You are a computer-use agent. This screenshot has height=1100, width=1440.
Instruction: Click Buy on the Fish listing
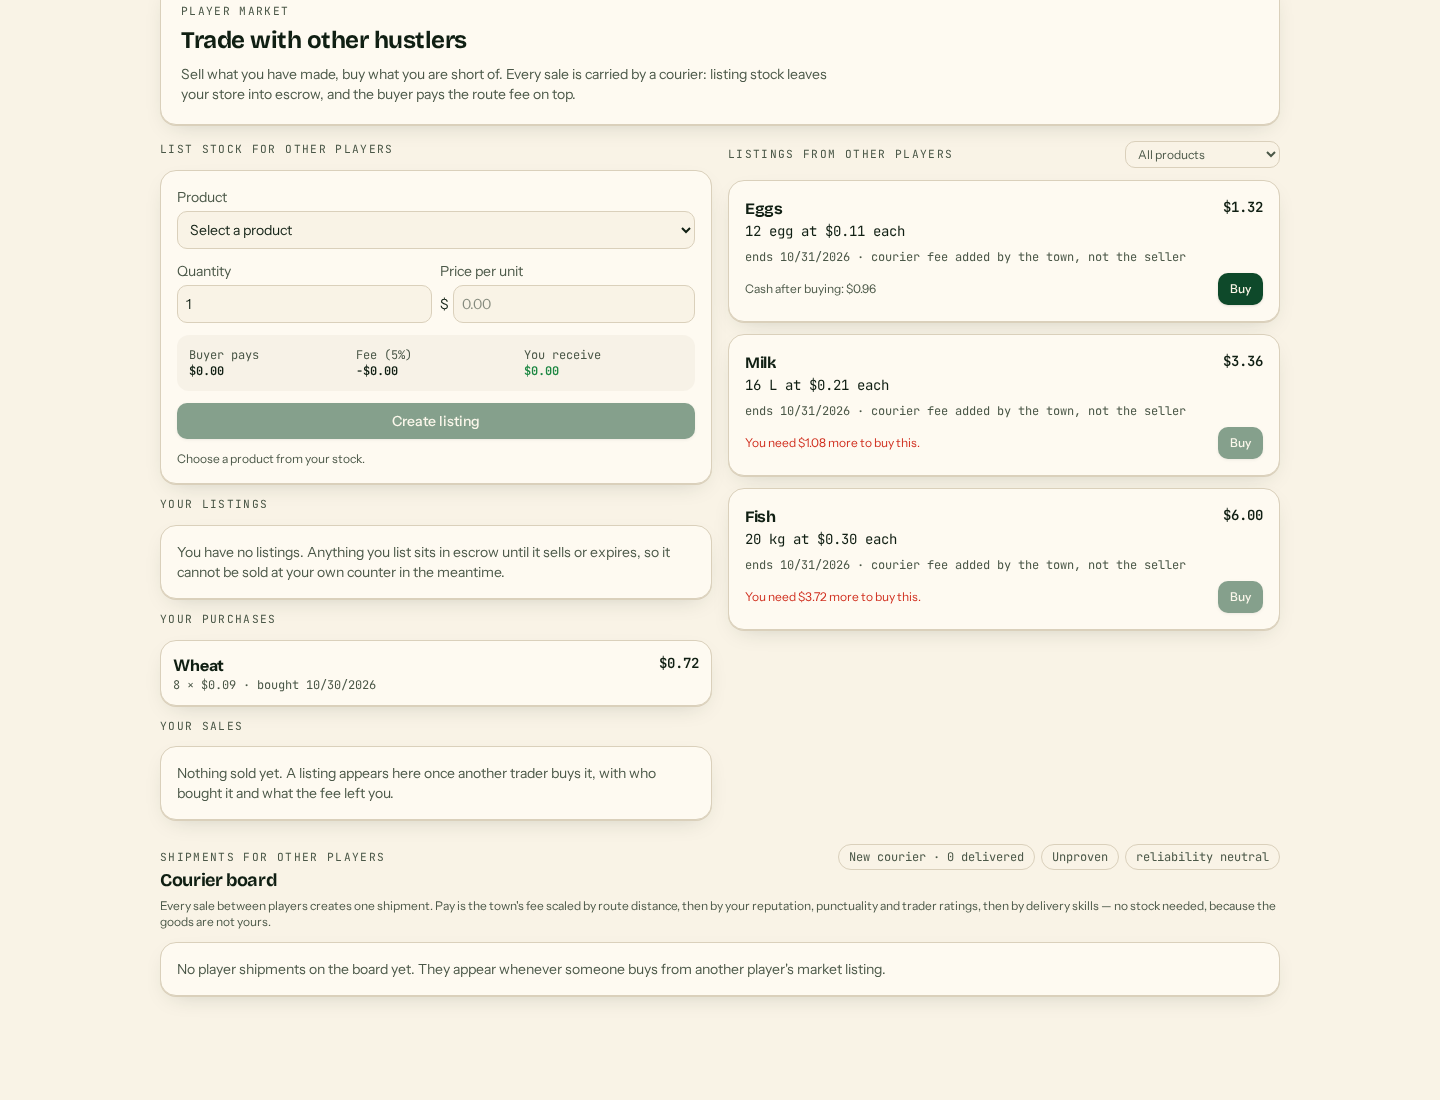point(1240,597)
